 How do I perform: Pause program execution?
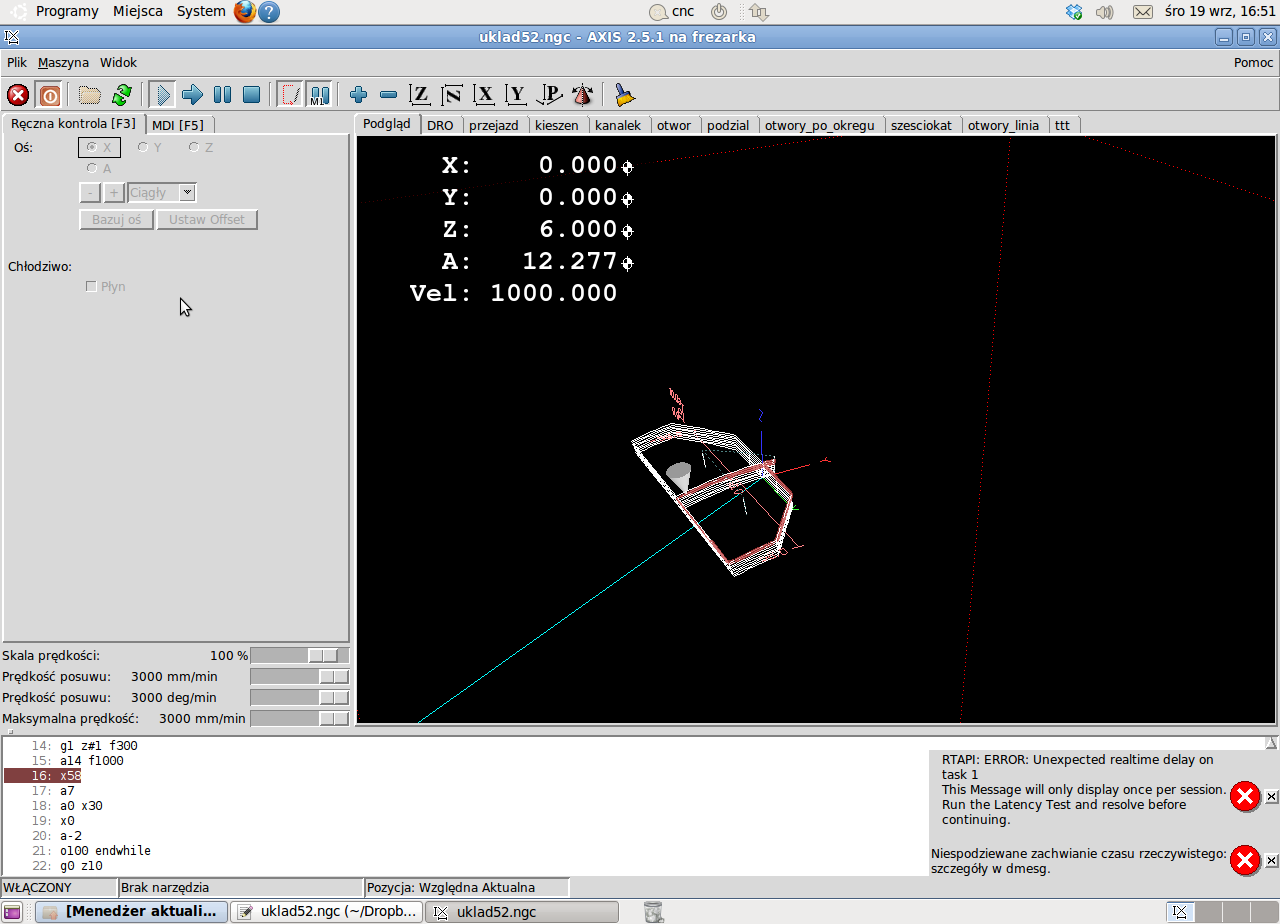[222, 95]
